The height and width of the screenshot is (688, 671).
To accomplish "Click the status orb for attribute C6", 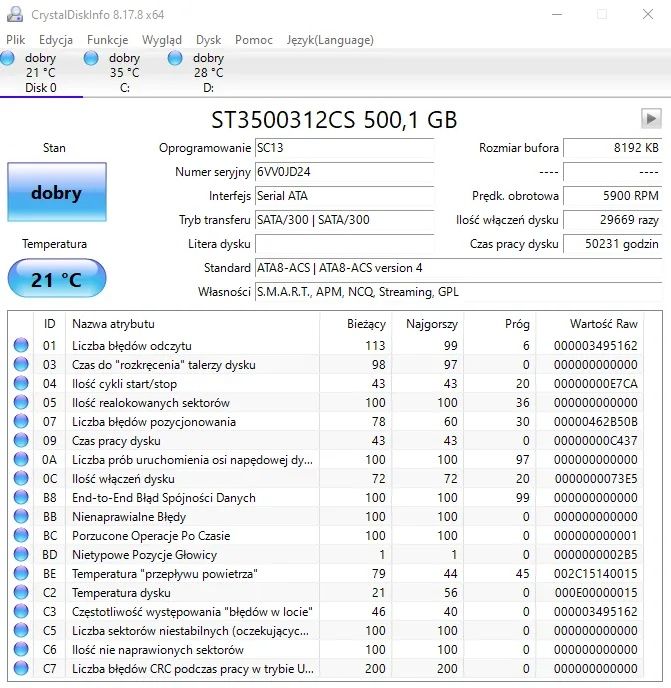I will coord(21,649).
